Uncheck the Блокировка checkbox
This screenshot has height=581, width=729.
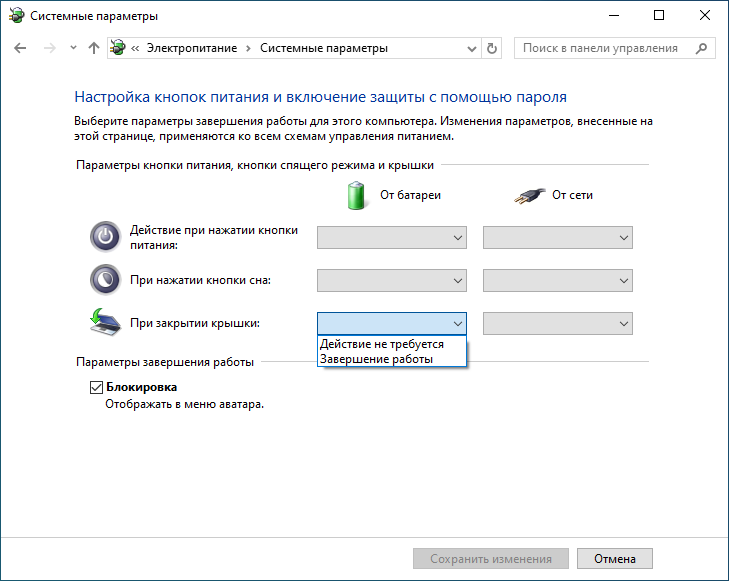[97, 387]
